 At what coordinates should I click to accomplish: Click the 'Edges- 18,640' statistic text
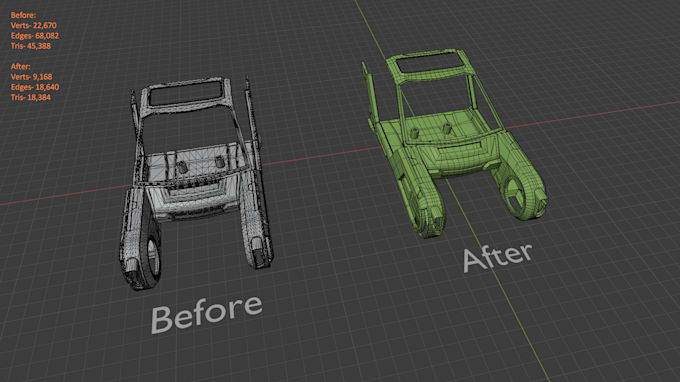tap(35, 87)
